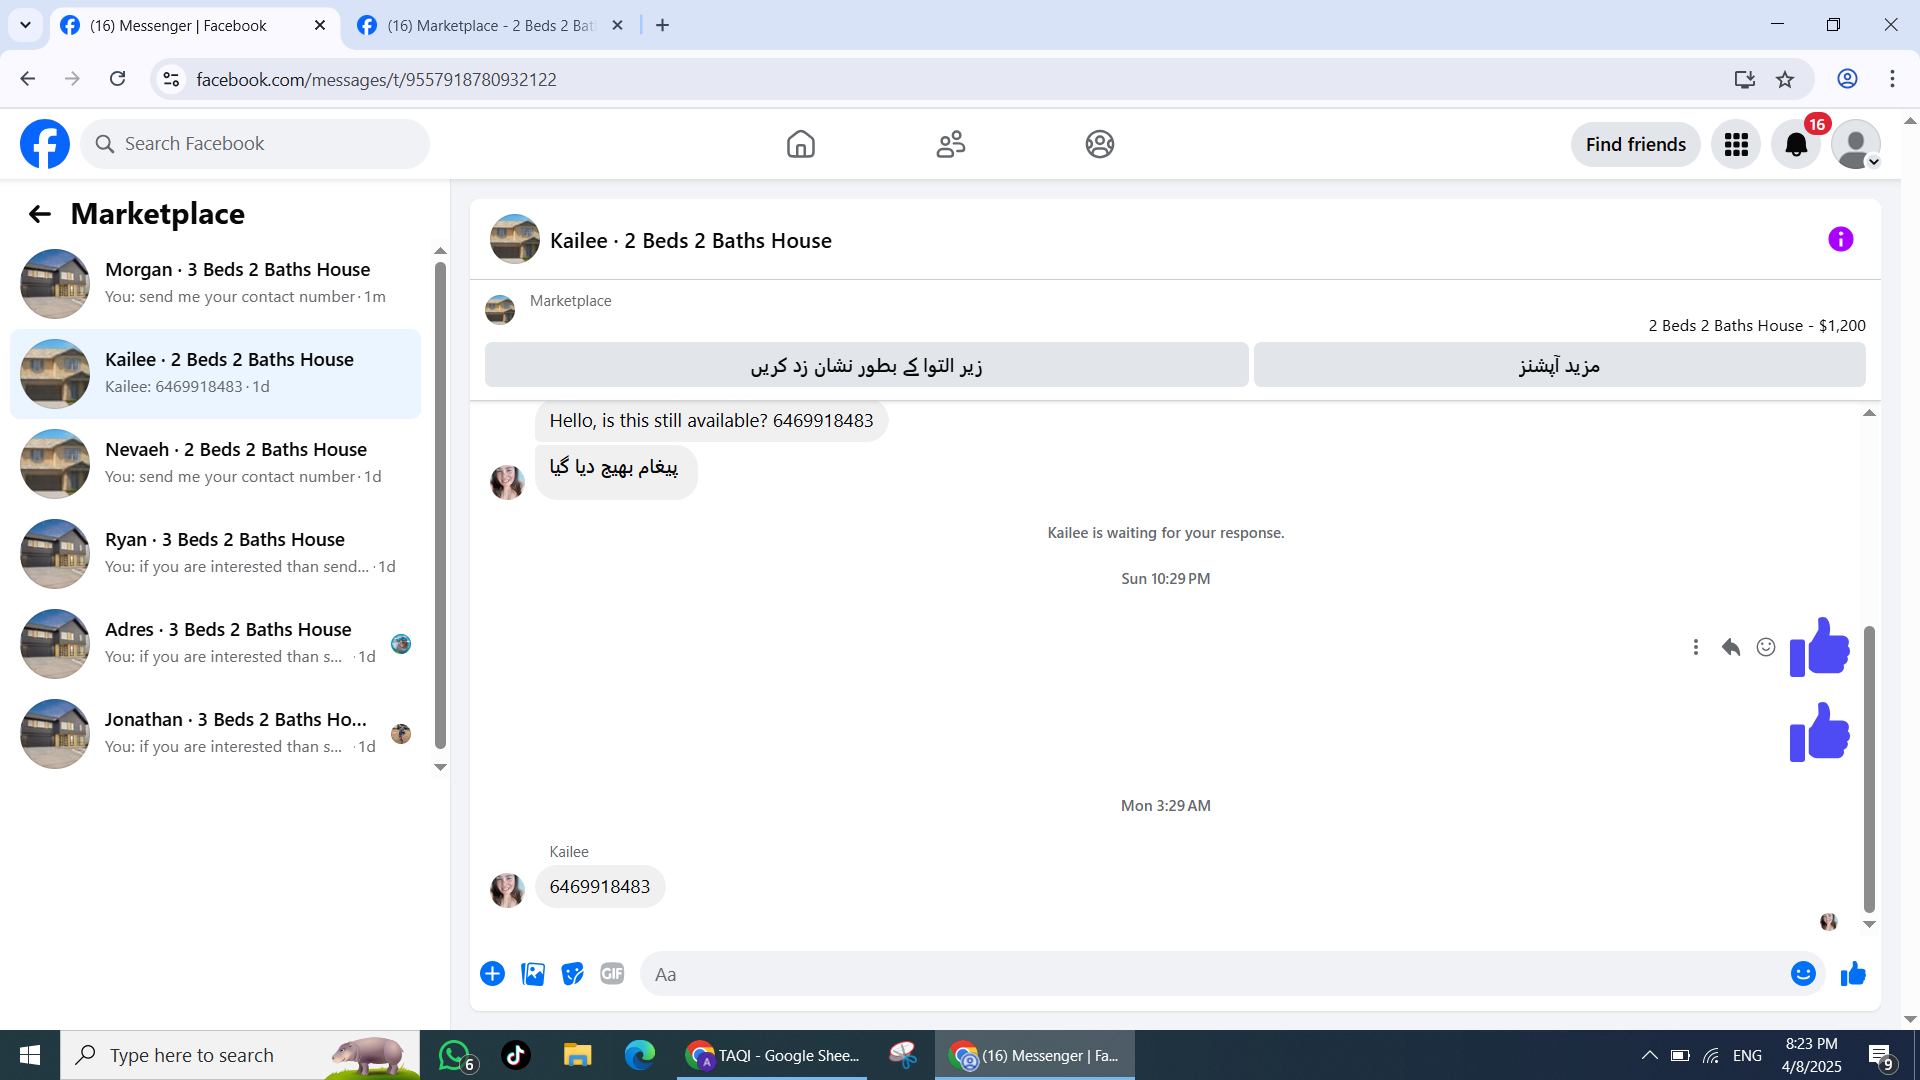The image size is (1920, 1080).
Task: Choose a sticker icon in composer
Action: tap(572, 973)
